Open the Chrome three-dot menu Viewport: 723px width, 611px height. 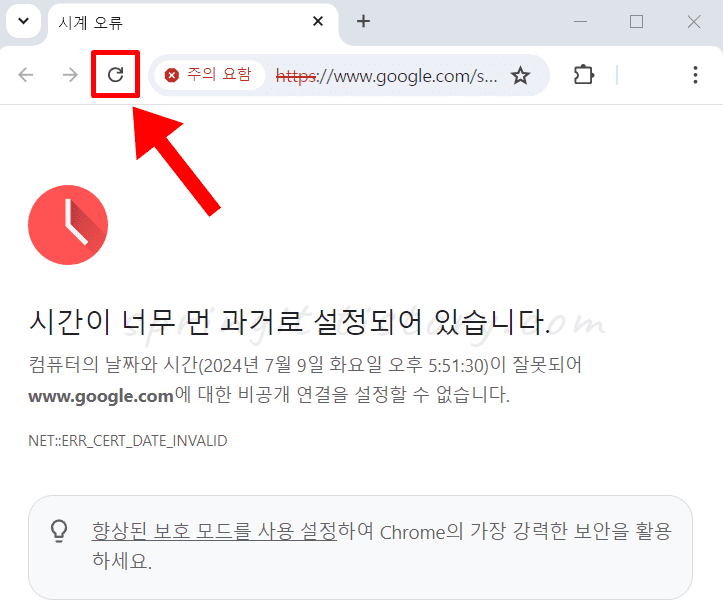pyautogui.click(x=695, y=75)
